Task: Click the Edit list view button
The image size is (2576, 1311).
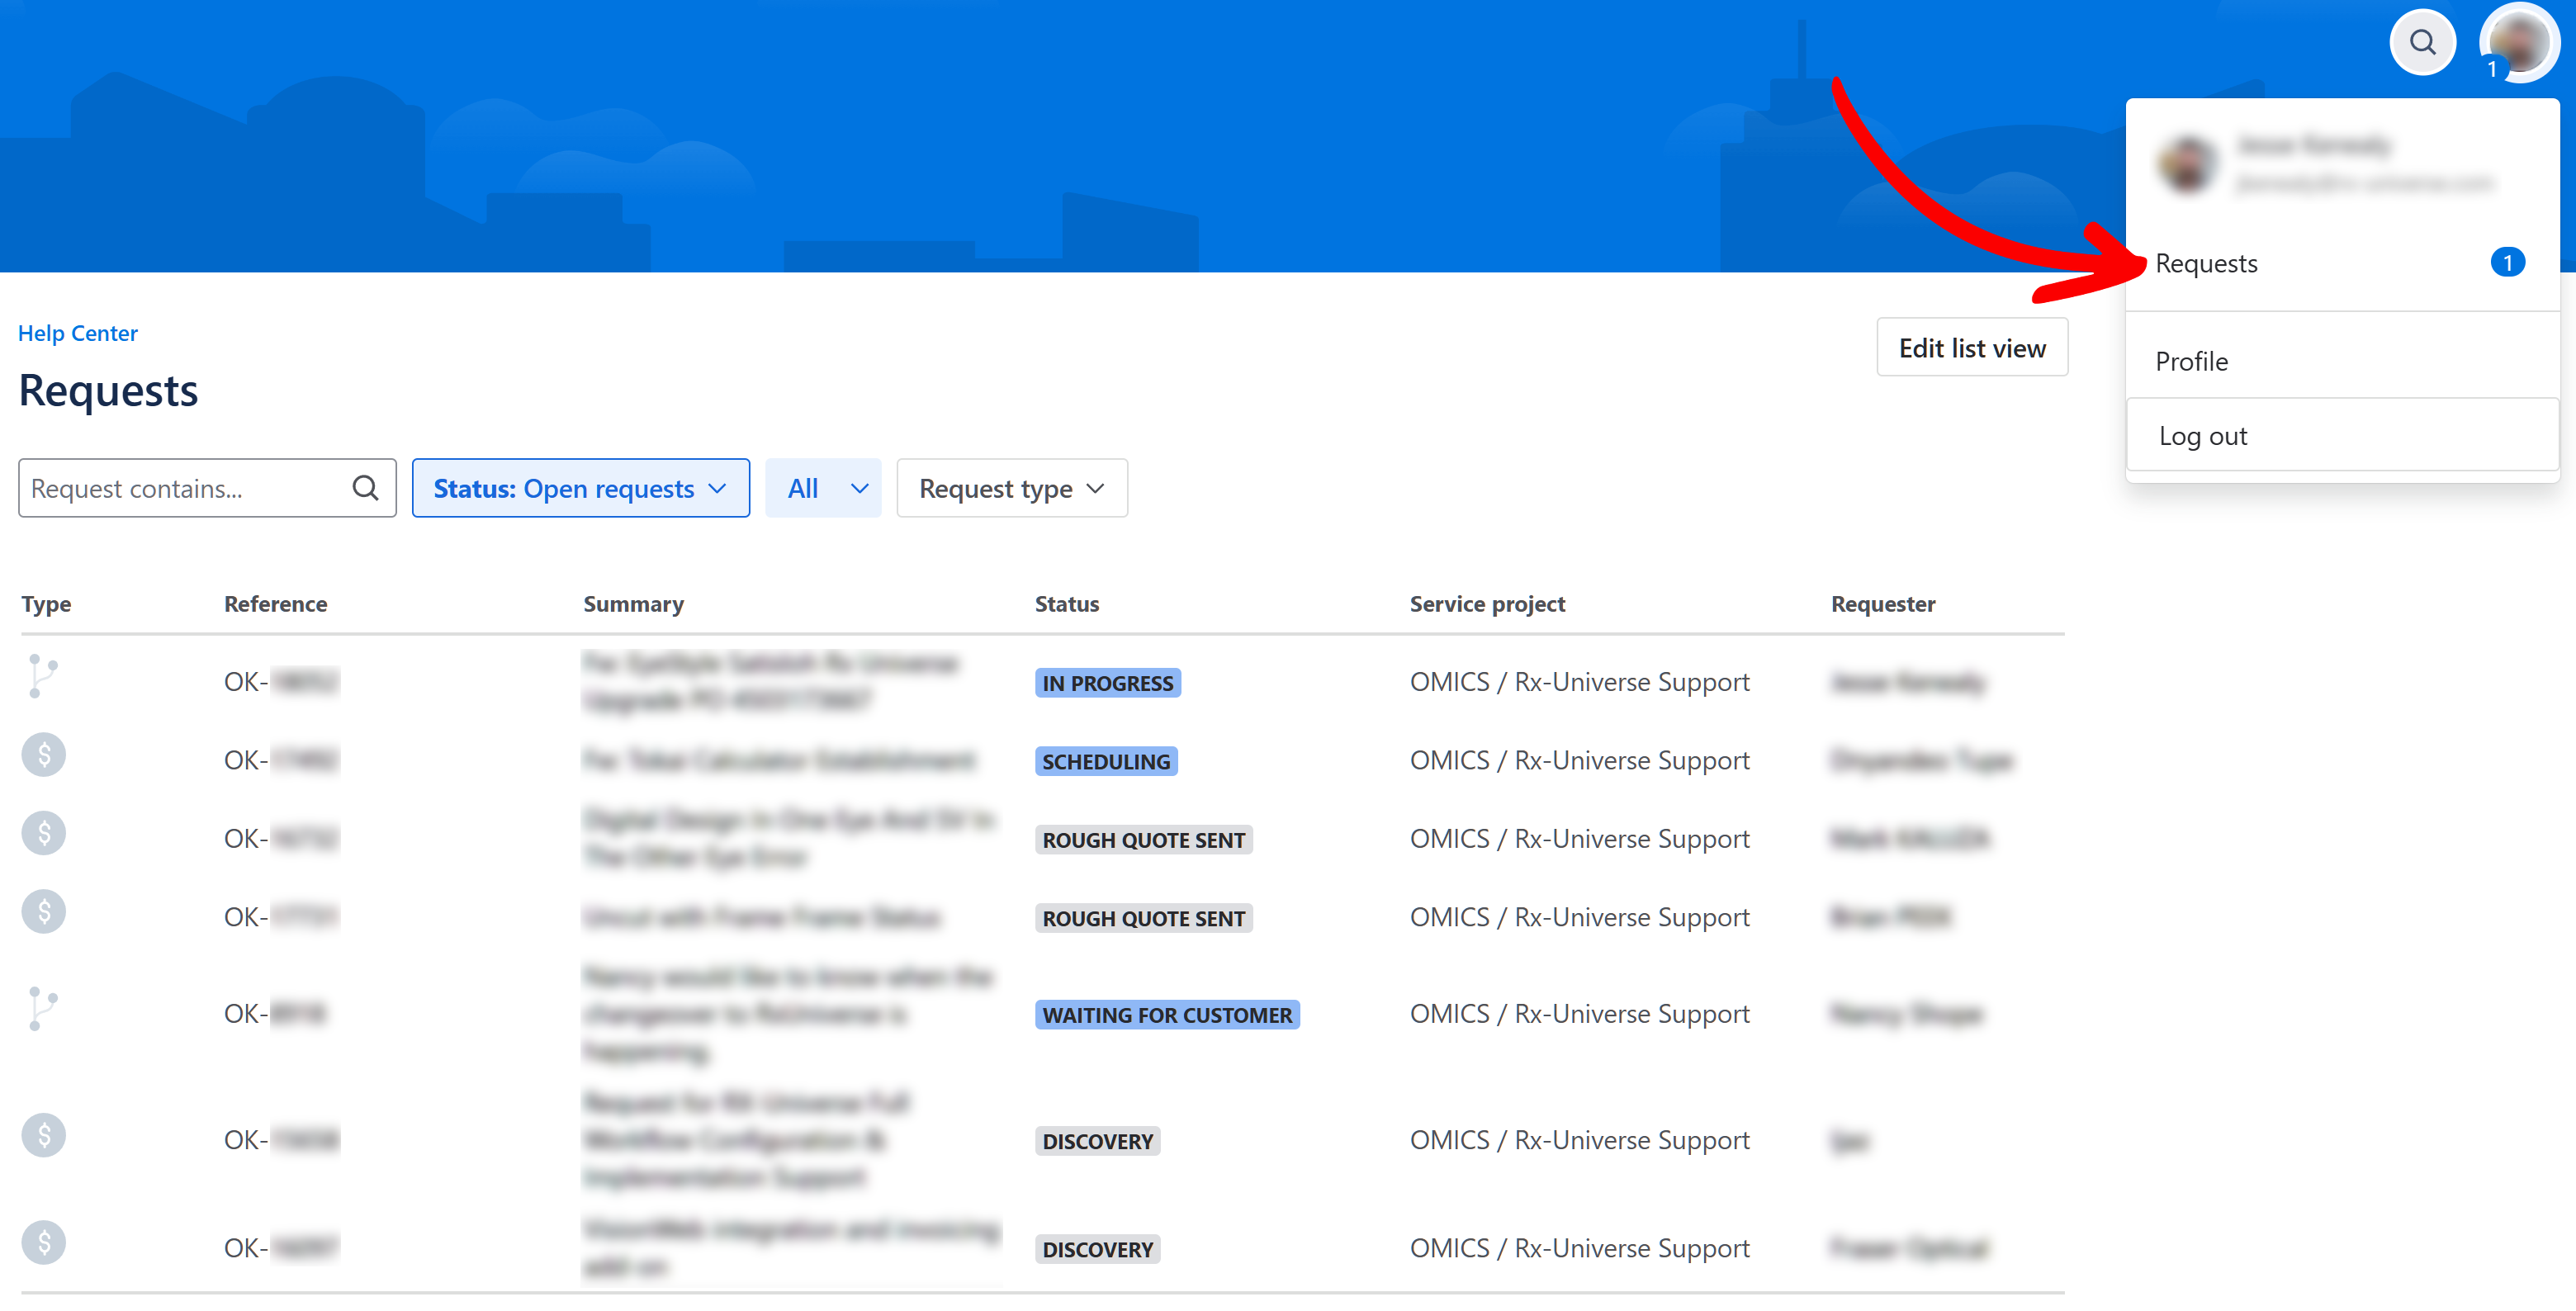Action: point(1971,347)
